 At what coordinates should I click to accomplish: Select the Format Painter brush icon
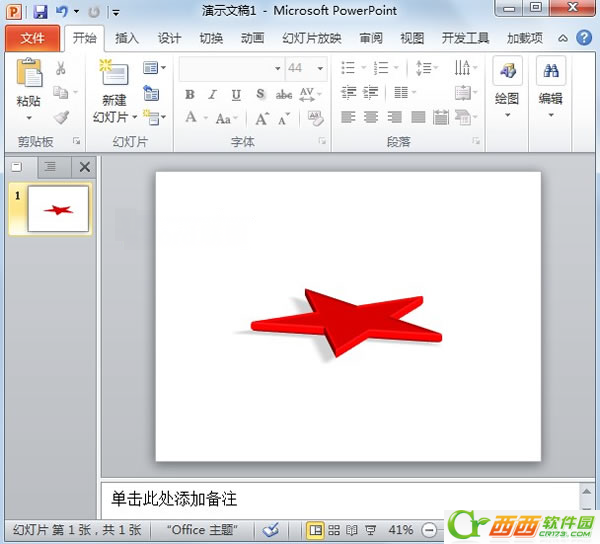61,117
